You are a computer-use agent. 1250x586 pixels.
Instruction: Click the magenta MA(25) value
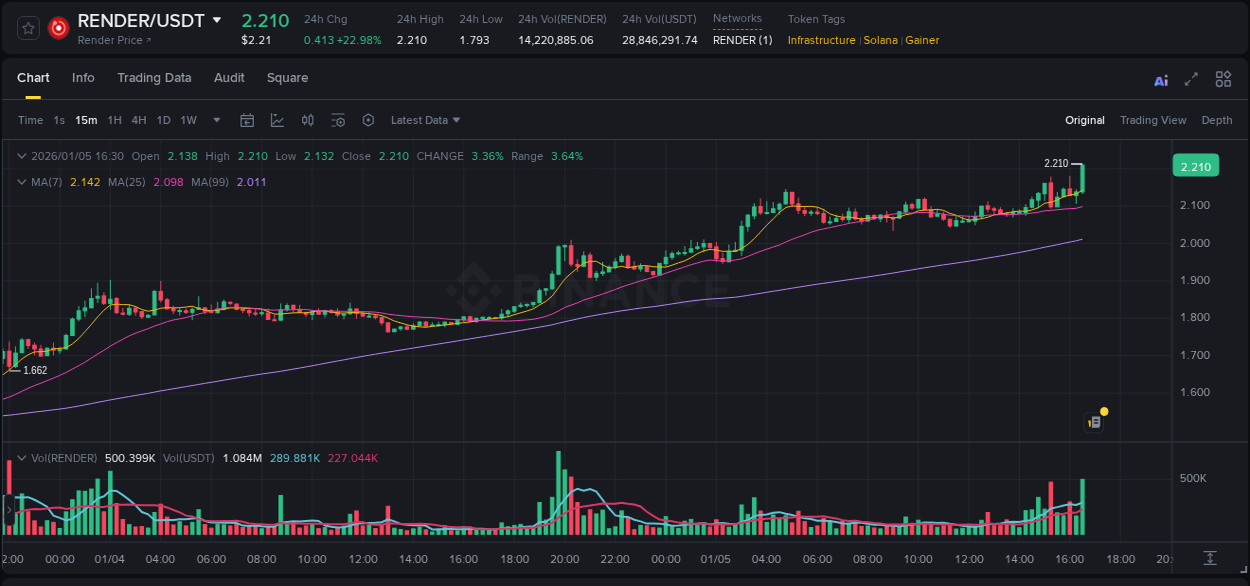coord(167,182)
